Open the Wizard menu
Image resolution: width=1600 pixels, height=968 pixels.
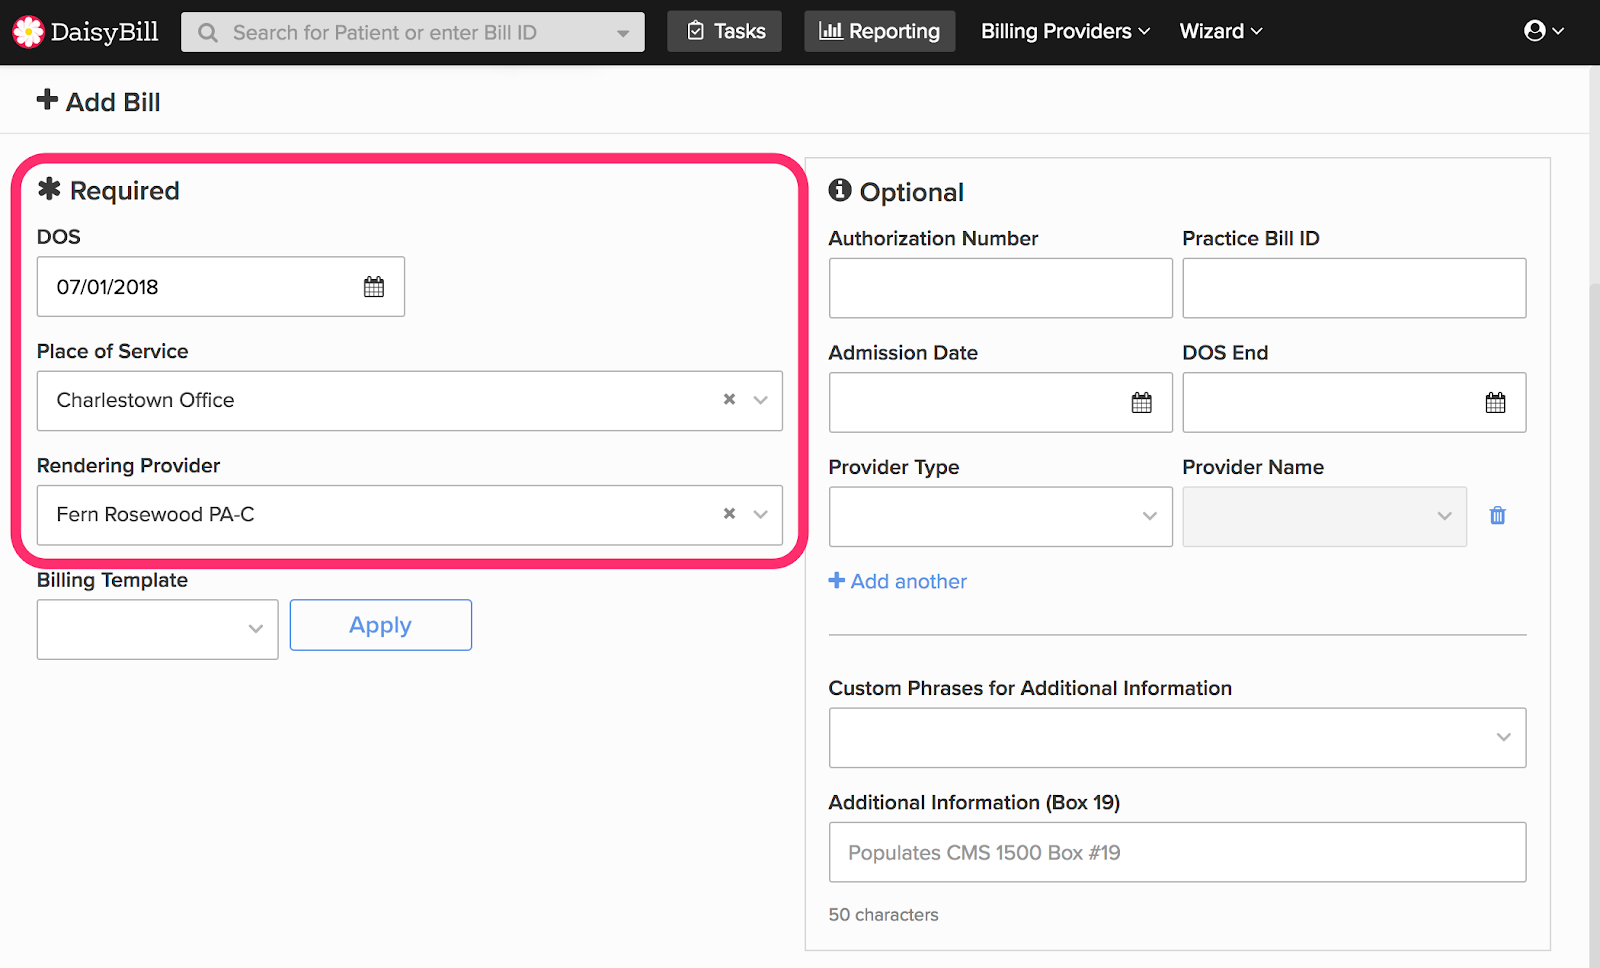[1221, 31]
